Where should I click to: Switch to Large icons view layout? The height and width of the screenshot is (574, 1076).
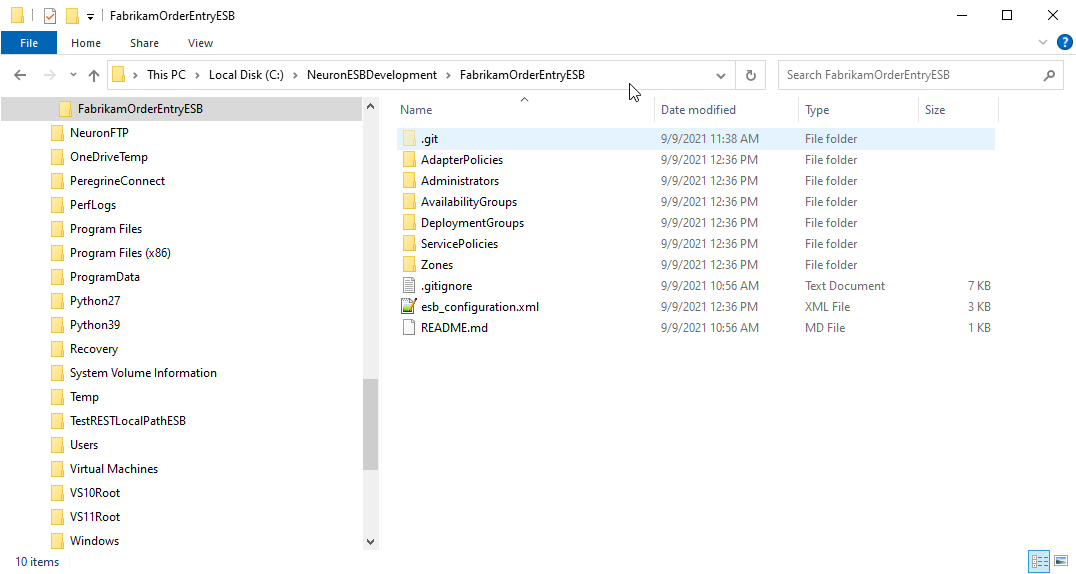1061,561
